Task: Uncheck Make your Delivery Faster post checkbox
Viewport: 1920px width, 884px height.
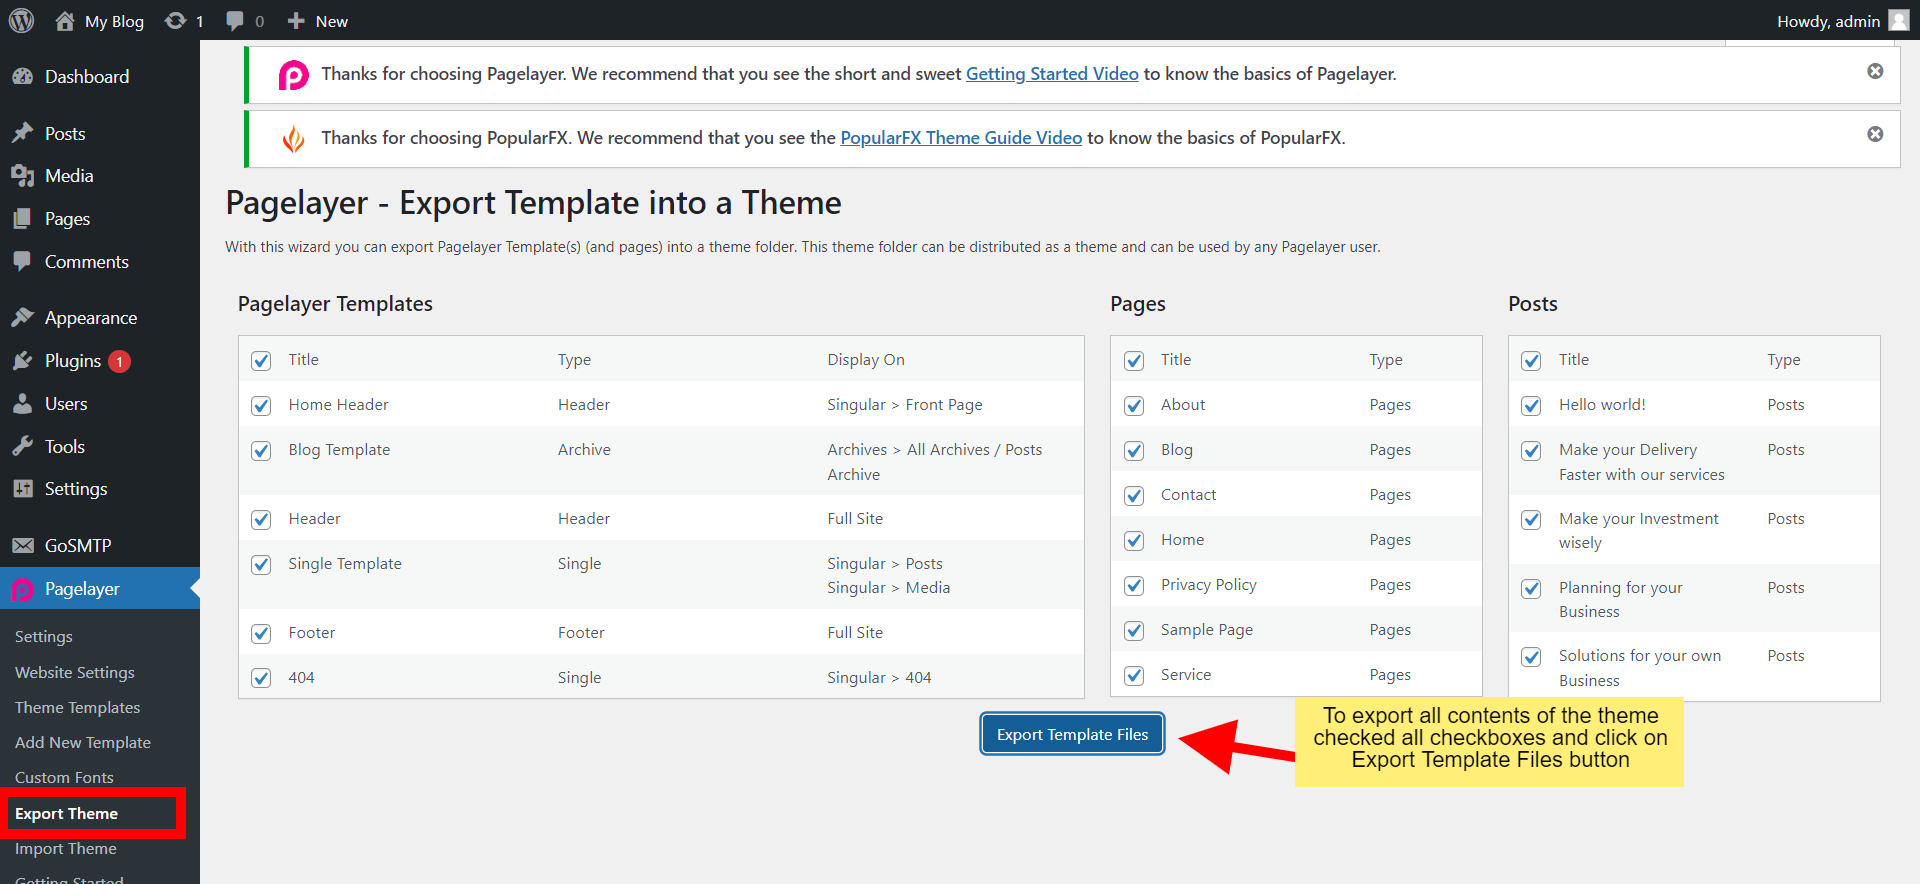Action: (x=1531, y=451)
